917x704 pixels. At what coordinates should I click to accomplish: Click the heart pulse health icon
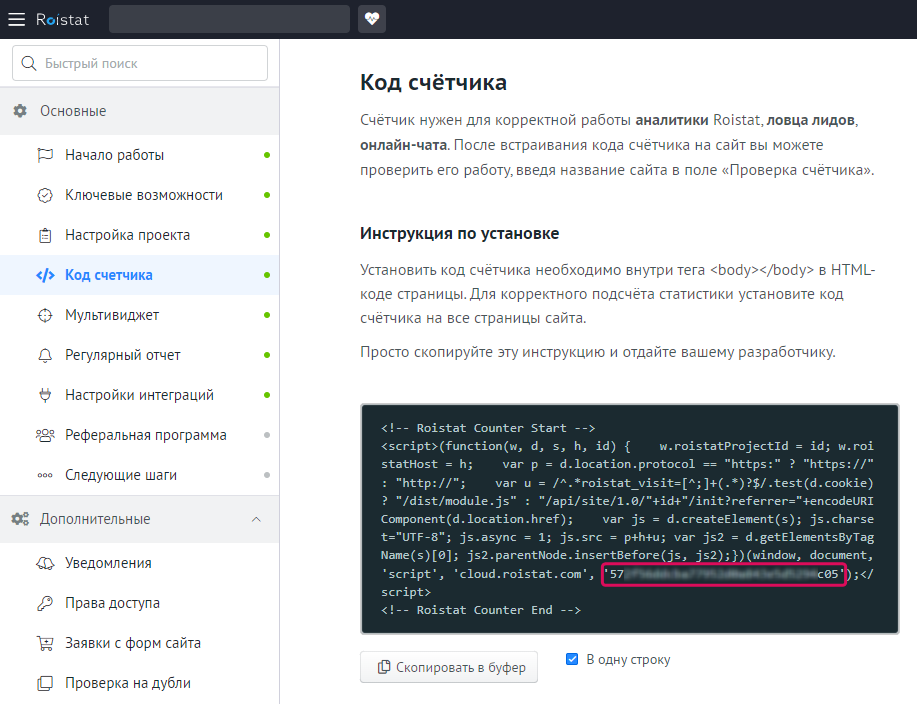[x=372, y=19]
